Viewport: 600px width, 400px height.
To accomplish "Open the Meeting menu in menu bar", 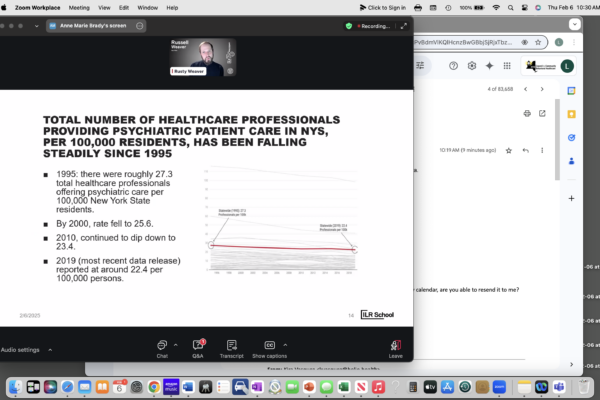I will tap(79, 6).
